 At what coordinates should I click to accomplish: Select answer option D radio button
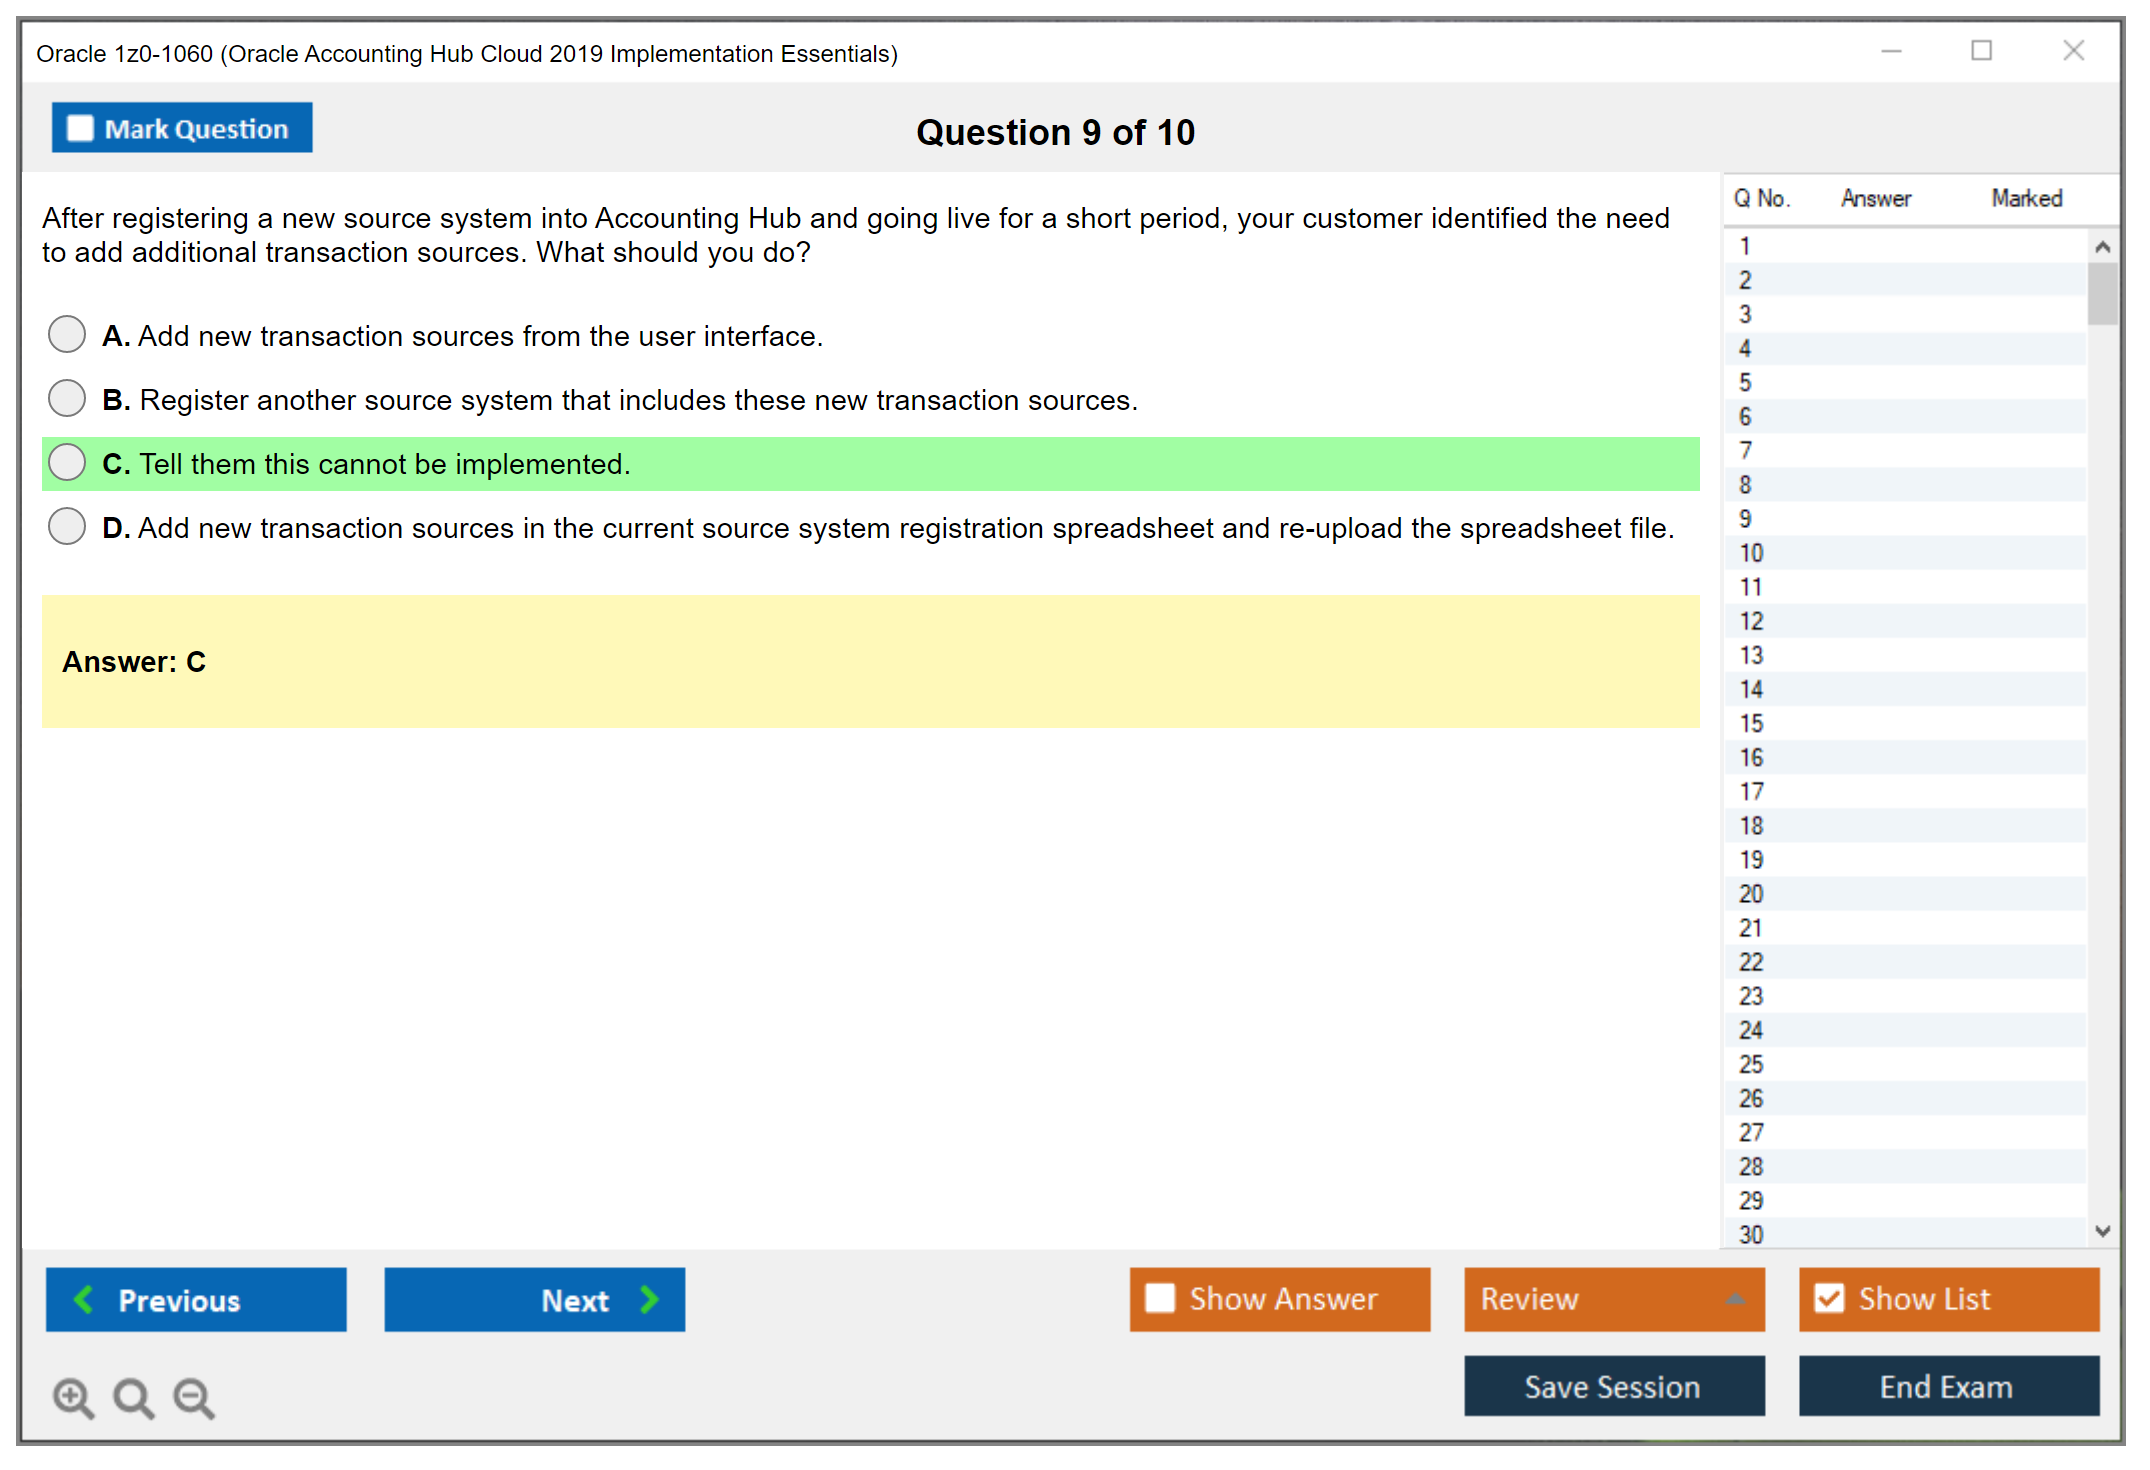tap(66, 526)
